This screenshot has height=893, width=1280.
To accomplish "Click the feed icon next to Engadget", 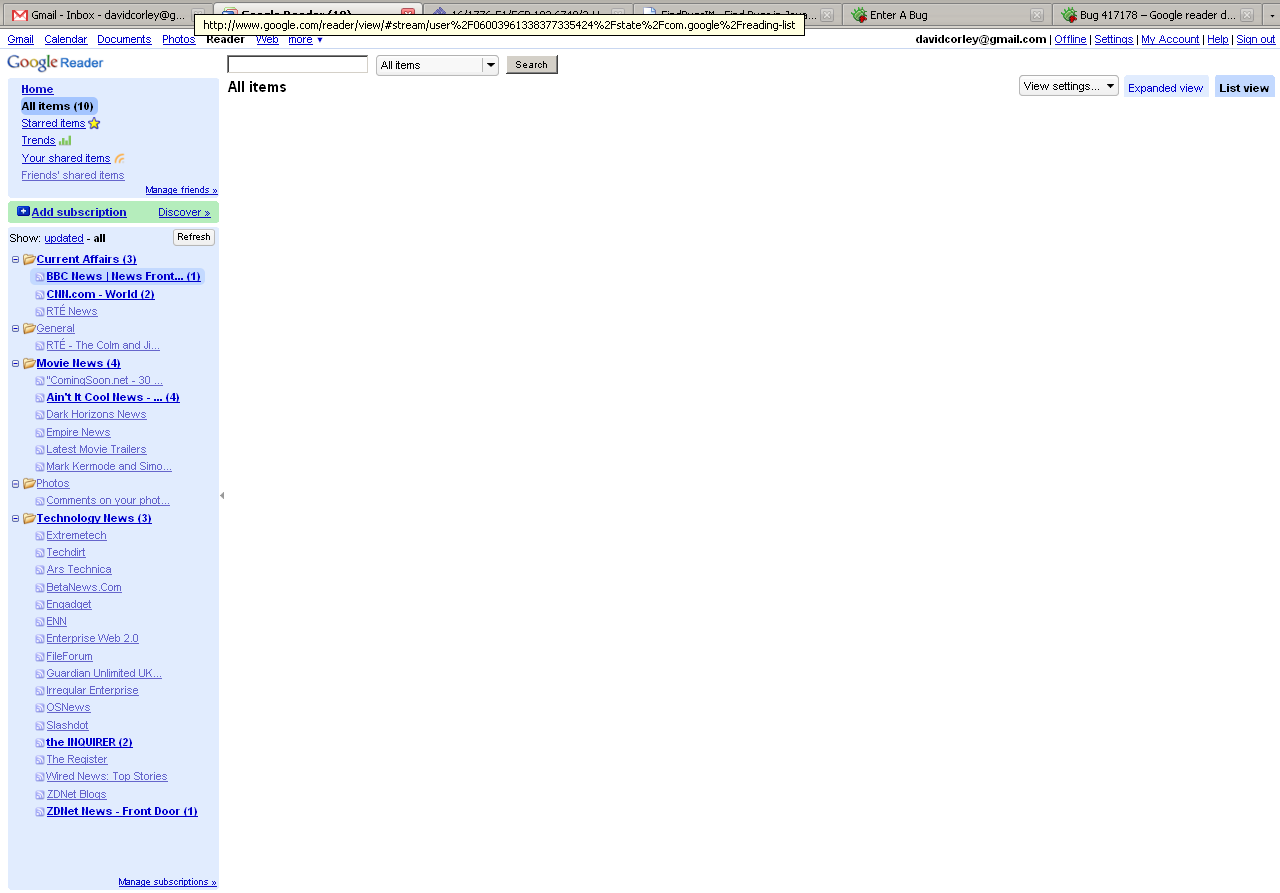I will (40, 605).
